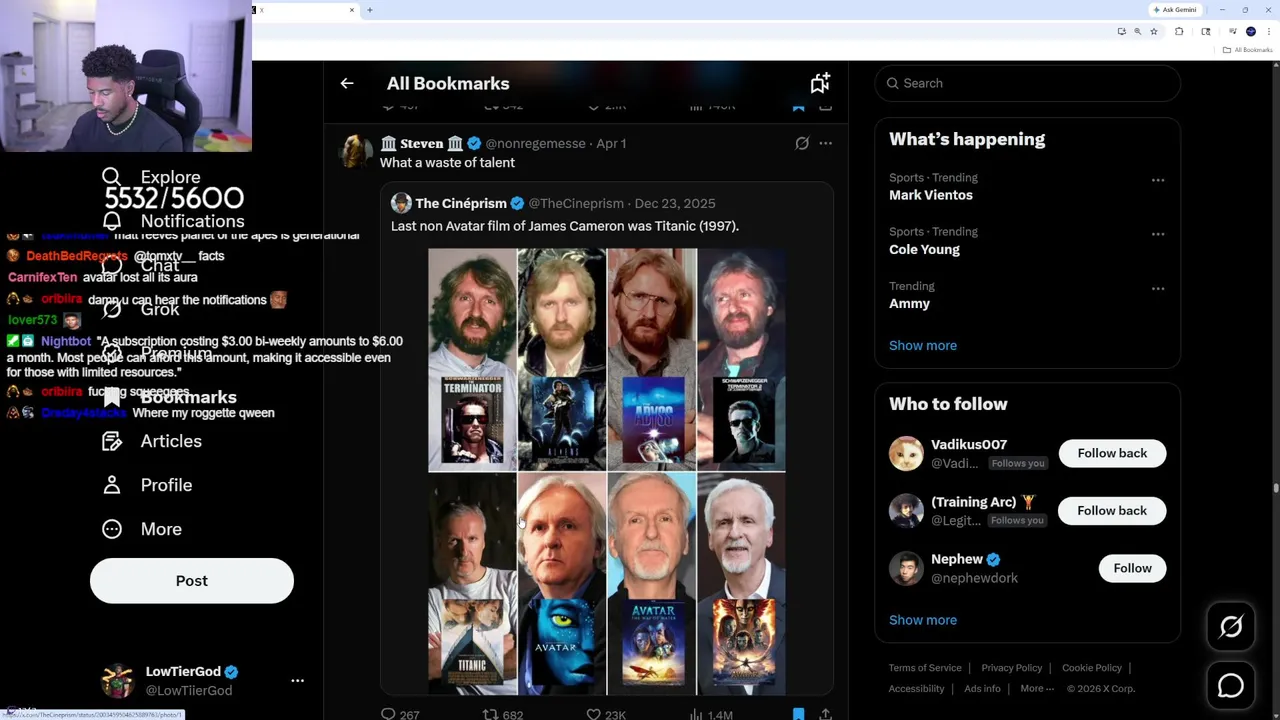This screenshot has height=720, width=1280.
Task: Follow back the (Training Arc) account
Action: (x=1112, y=510)
